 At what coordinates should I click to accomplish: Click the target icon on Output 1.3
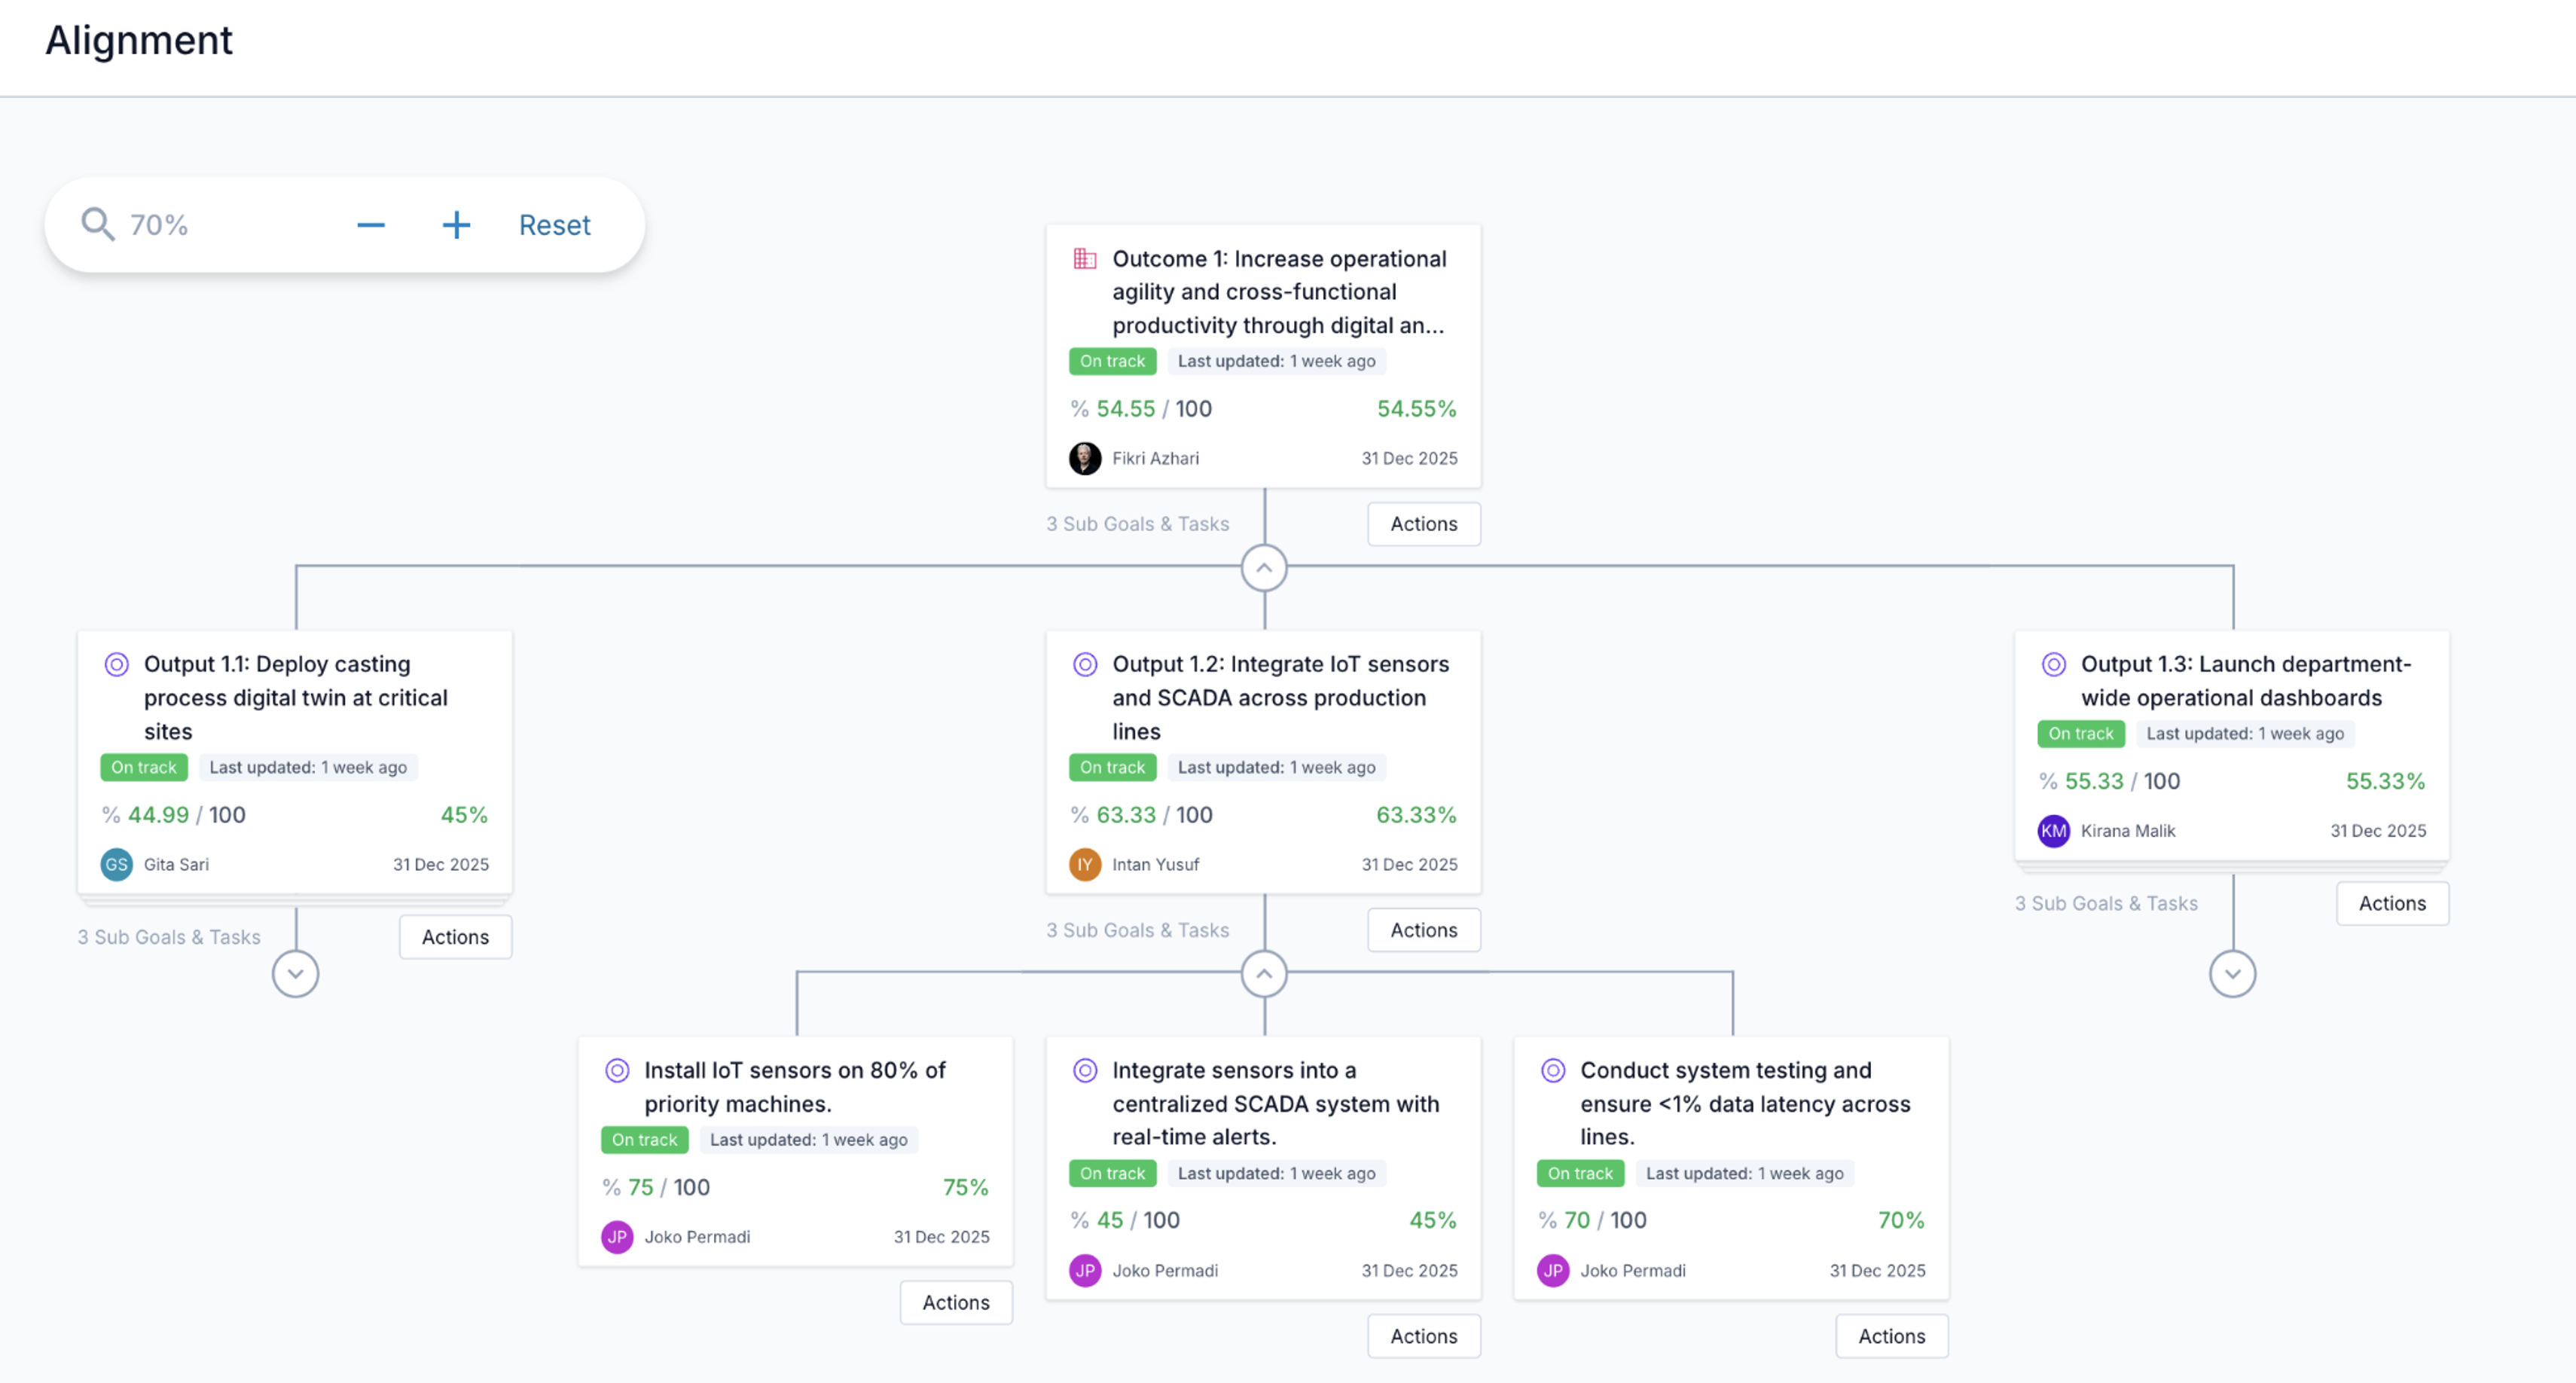tap(2053, 665)
